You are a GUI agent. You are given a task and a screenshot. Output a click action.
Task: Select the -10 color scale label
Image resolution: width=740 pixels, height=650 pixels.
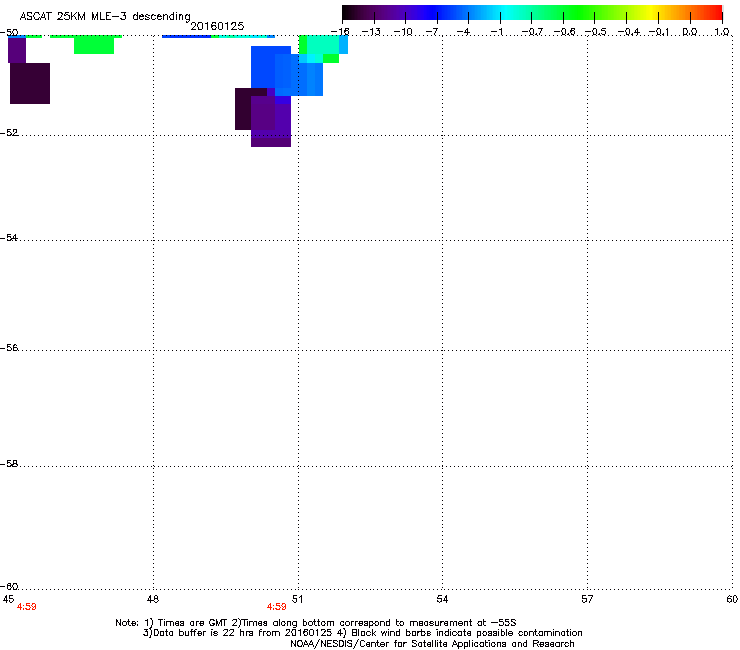403,32
